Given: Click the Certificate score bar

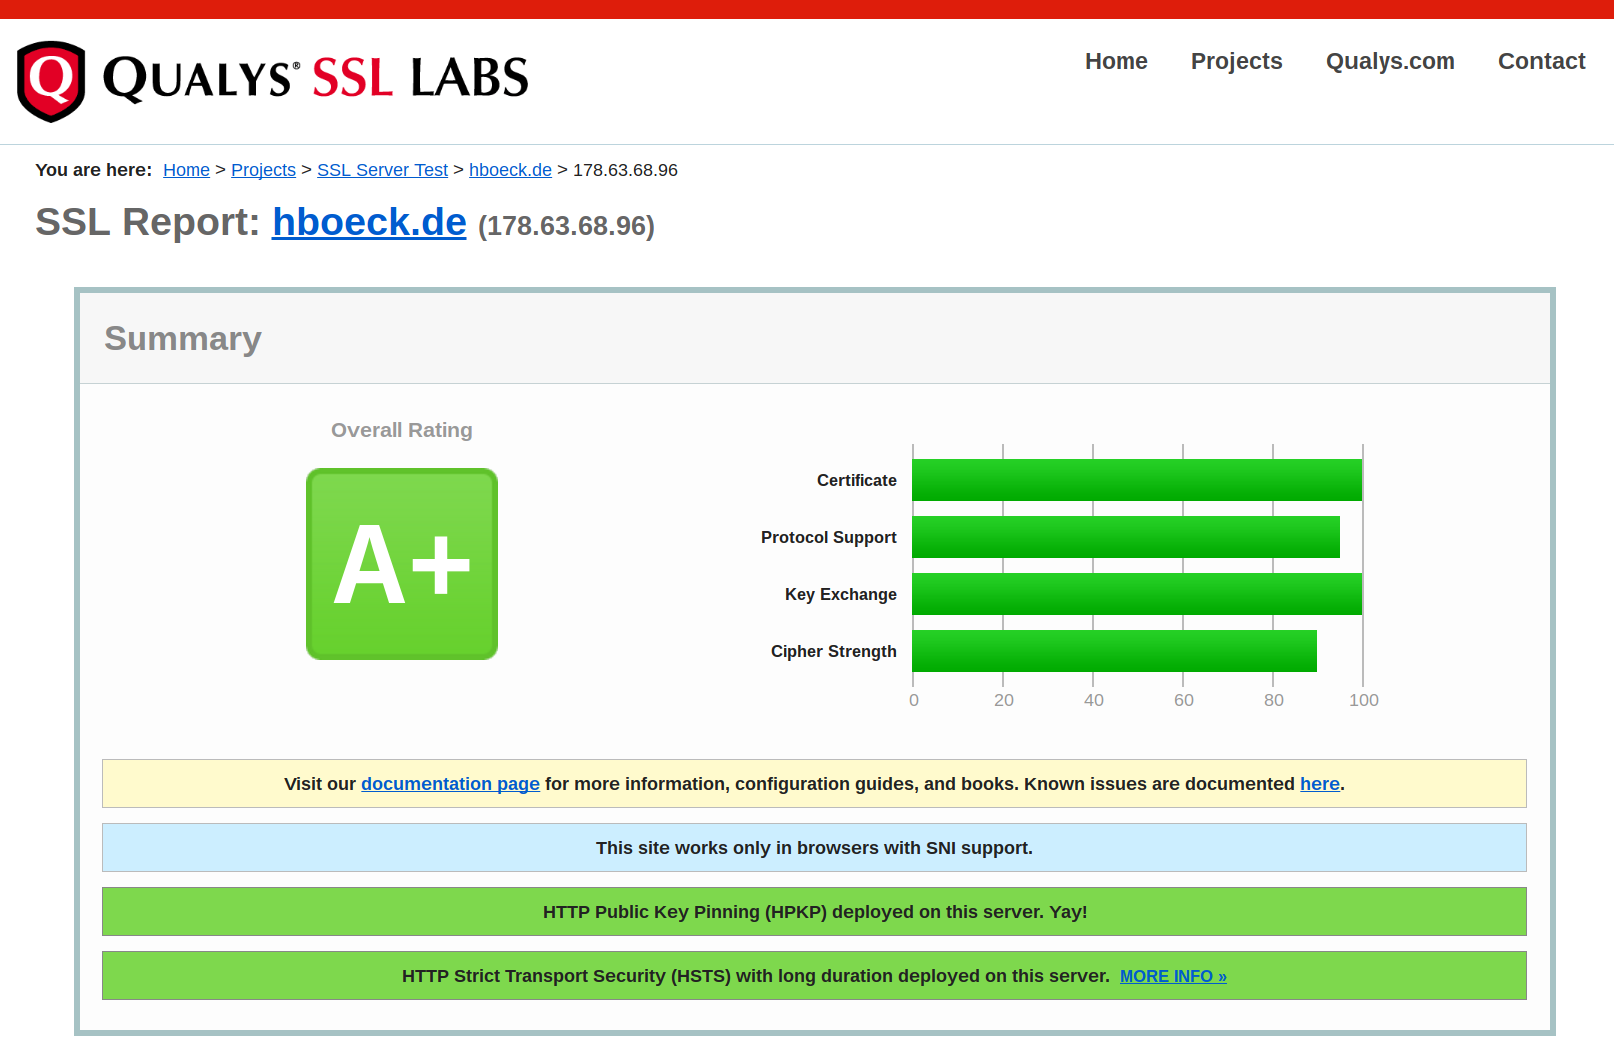Looking at the screenshot, I should pyautogui.click(x=1136, y=480).
